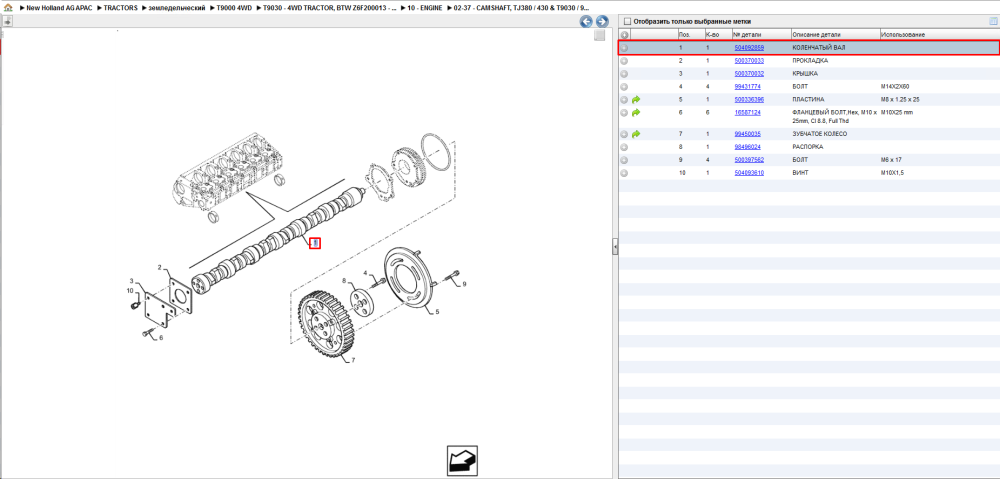Click callout 9 beside the right bolt

tap(464, 284)
